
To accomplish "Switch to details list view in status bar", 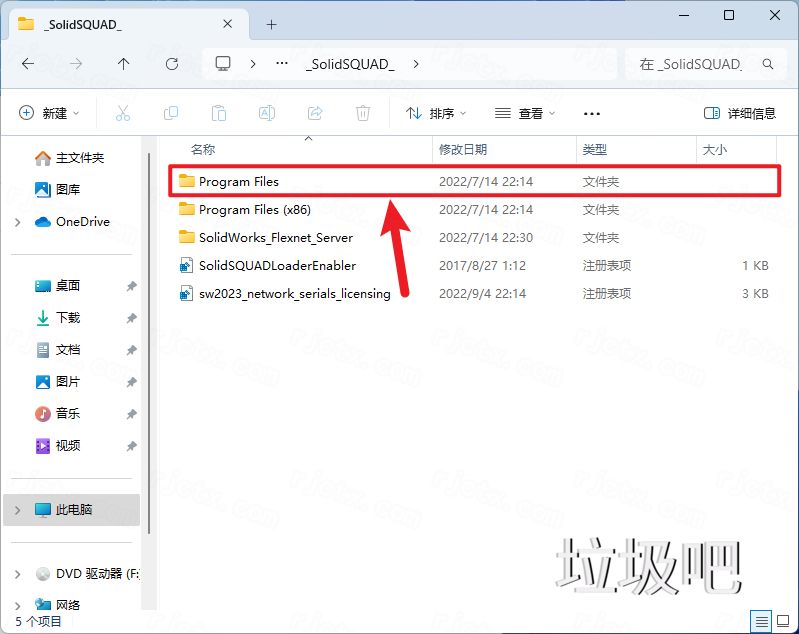I will pos(761,621).
